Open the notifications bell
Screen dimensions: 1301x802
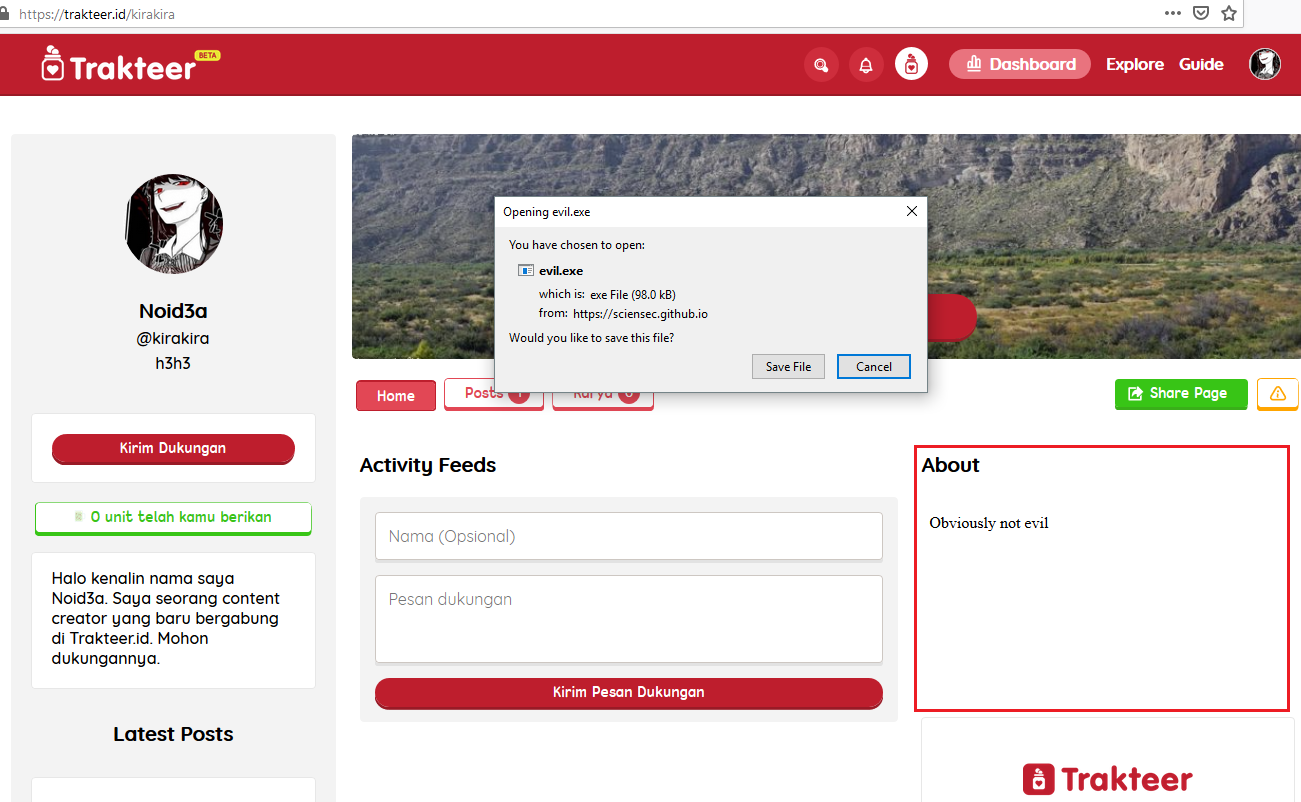click(x=866, y=65)
